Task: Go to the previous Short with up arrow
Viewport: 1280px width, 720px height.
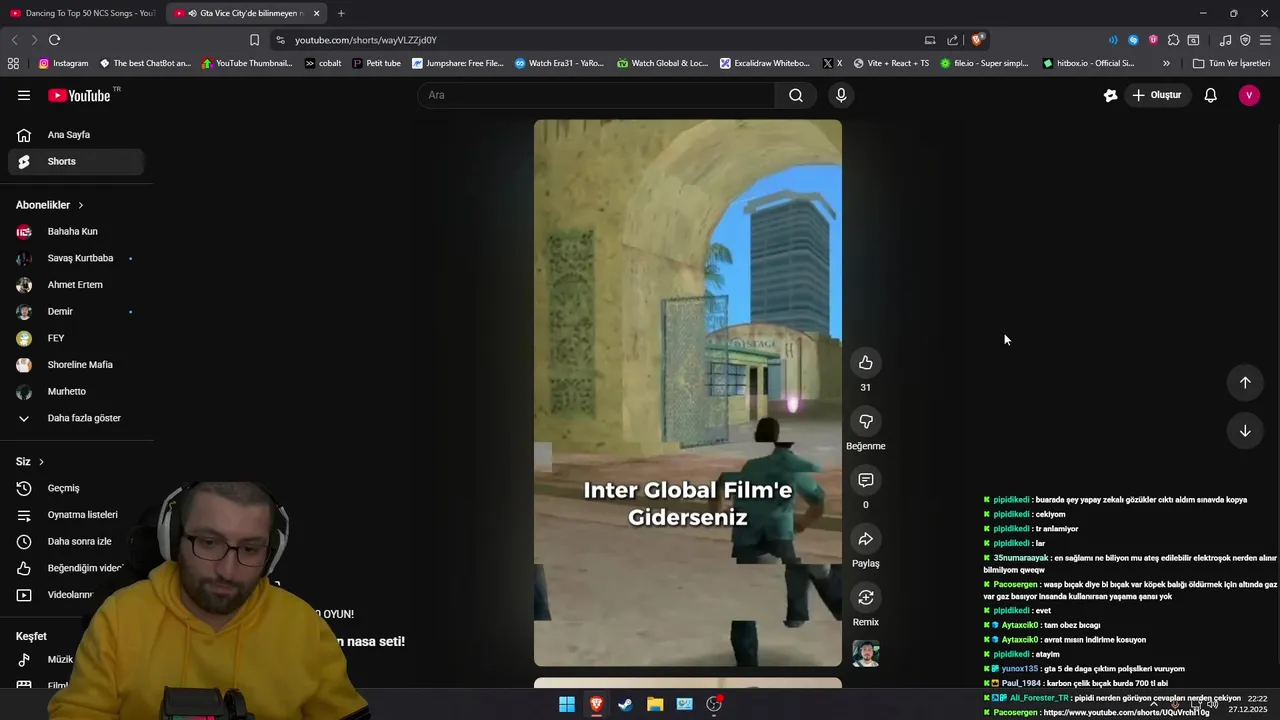Action: click(x=1245, y=382)
